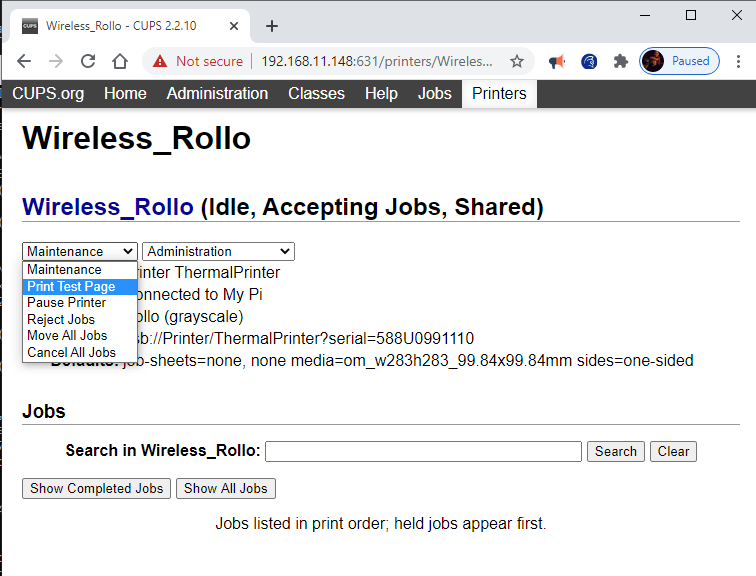Show Completed Jobs
756x576 pixels.
point(96,489)
